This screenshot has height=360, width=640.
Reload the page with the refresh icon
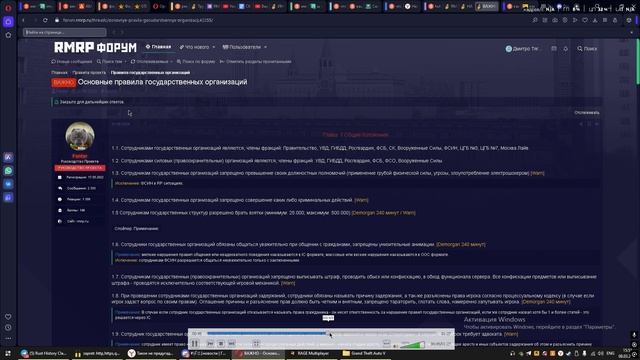point(45,20)
